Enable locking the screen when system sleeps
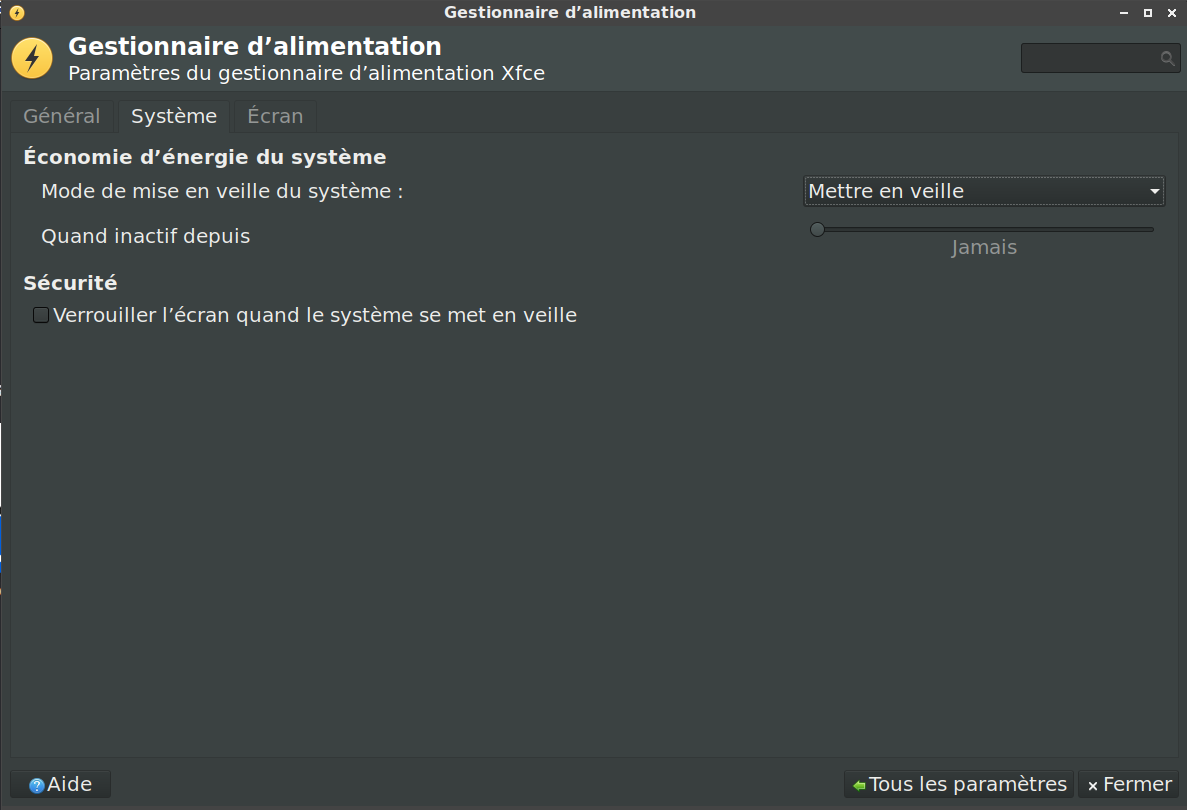1187x810 pixels. (41, 316)
